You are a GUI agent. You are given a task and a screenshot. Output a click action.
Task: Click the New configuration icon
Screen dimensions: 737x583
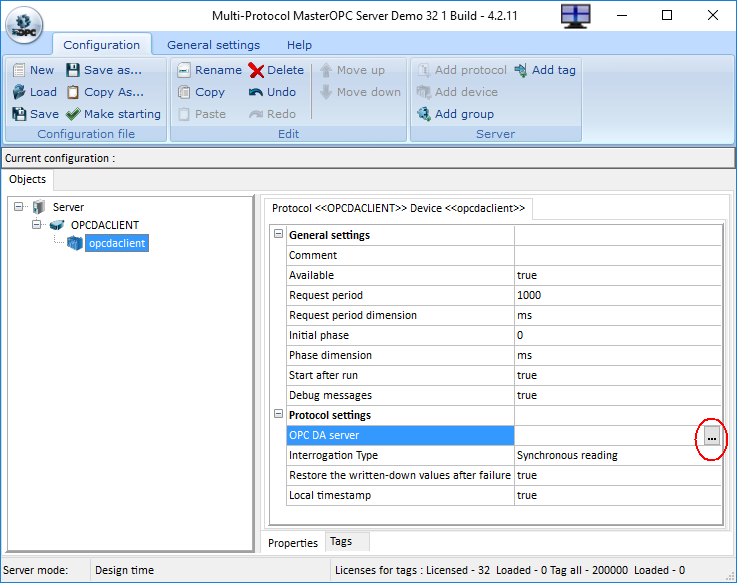tap(19, 70)
